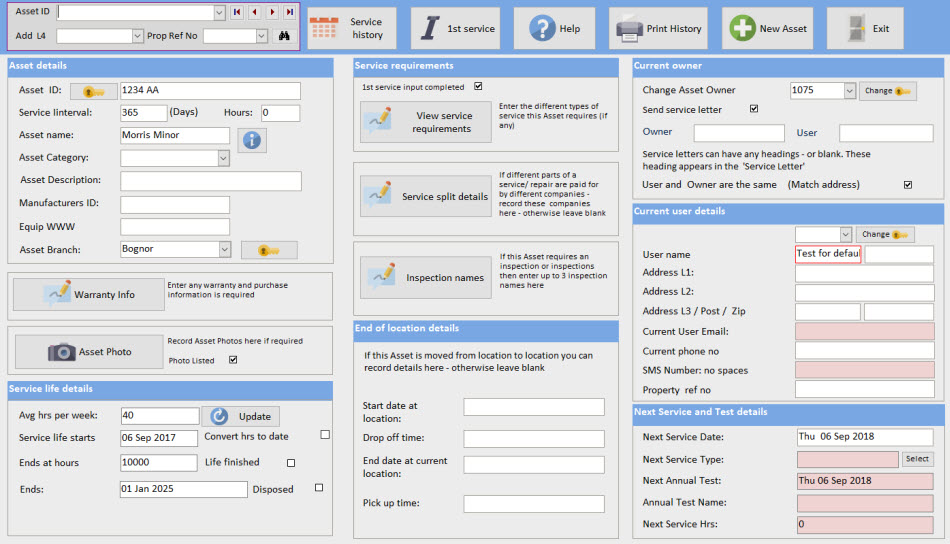950x544 pixels.
Task: Click into the Asset Description field
Action: [x=210, y=181]
